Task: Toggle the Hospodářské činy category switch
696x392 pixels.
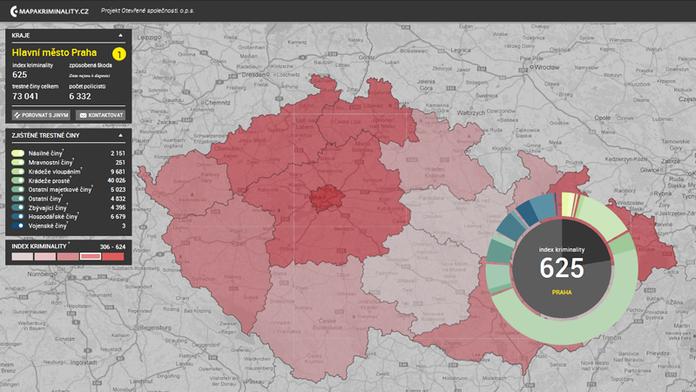Action: point(18,217)
